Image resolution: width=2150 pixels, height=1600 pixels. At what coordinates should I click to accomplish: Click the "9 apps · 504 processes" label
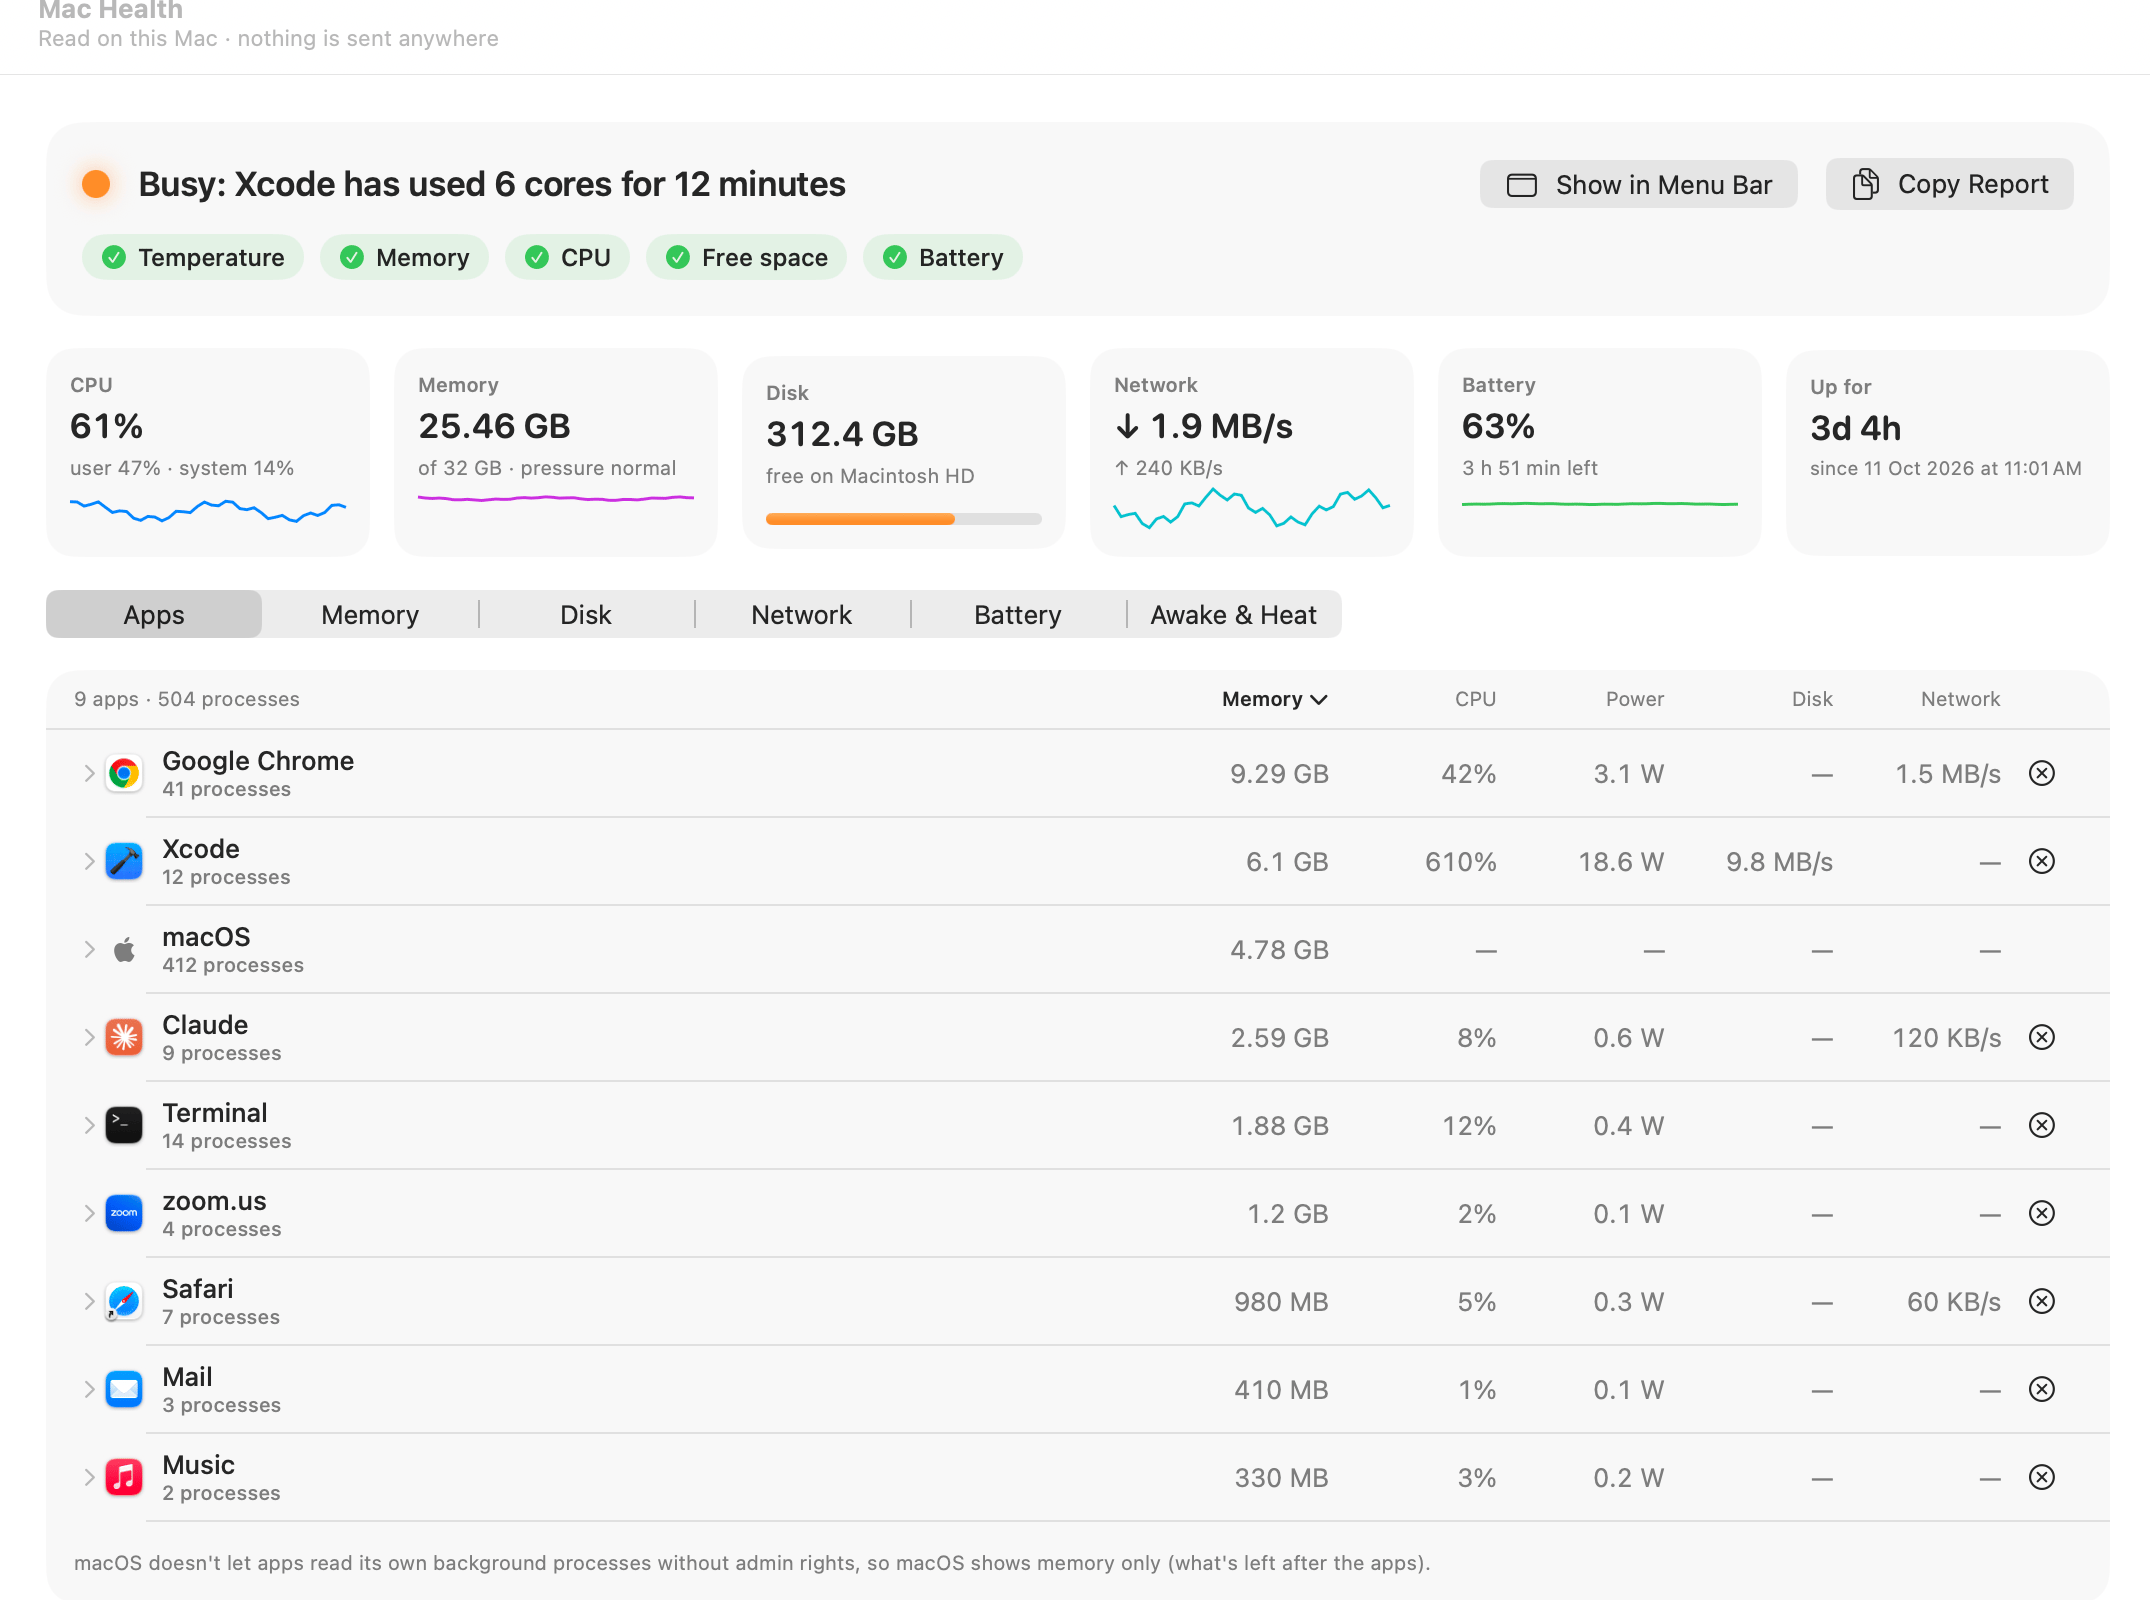(x=187, y=699)
